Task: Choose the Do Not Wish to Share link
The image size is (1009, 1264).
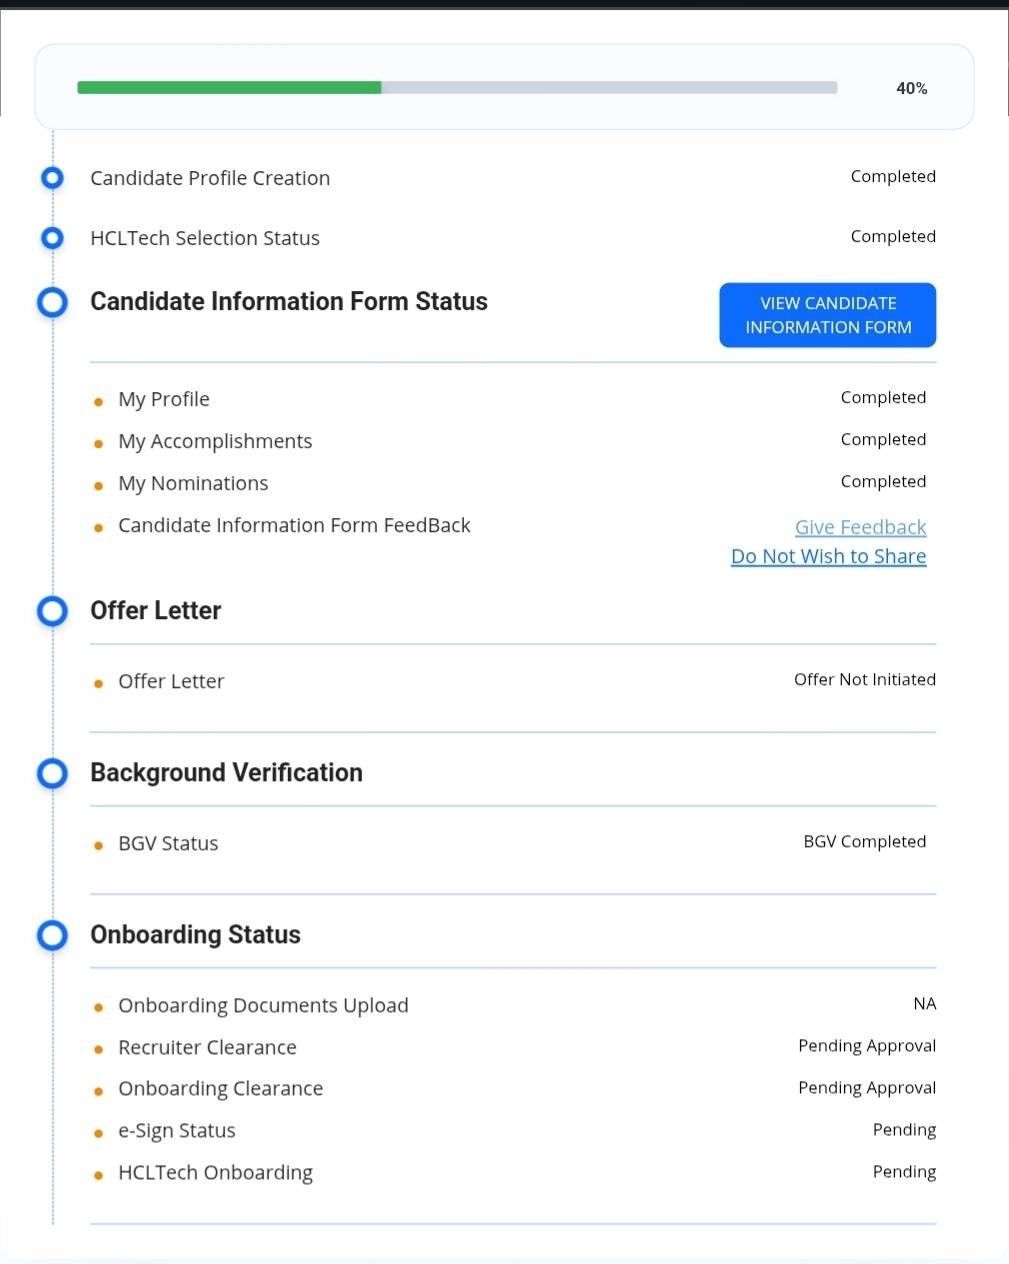Action: (x=828, y=556)
